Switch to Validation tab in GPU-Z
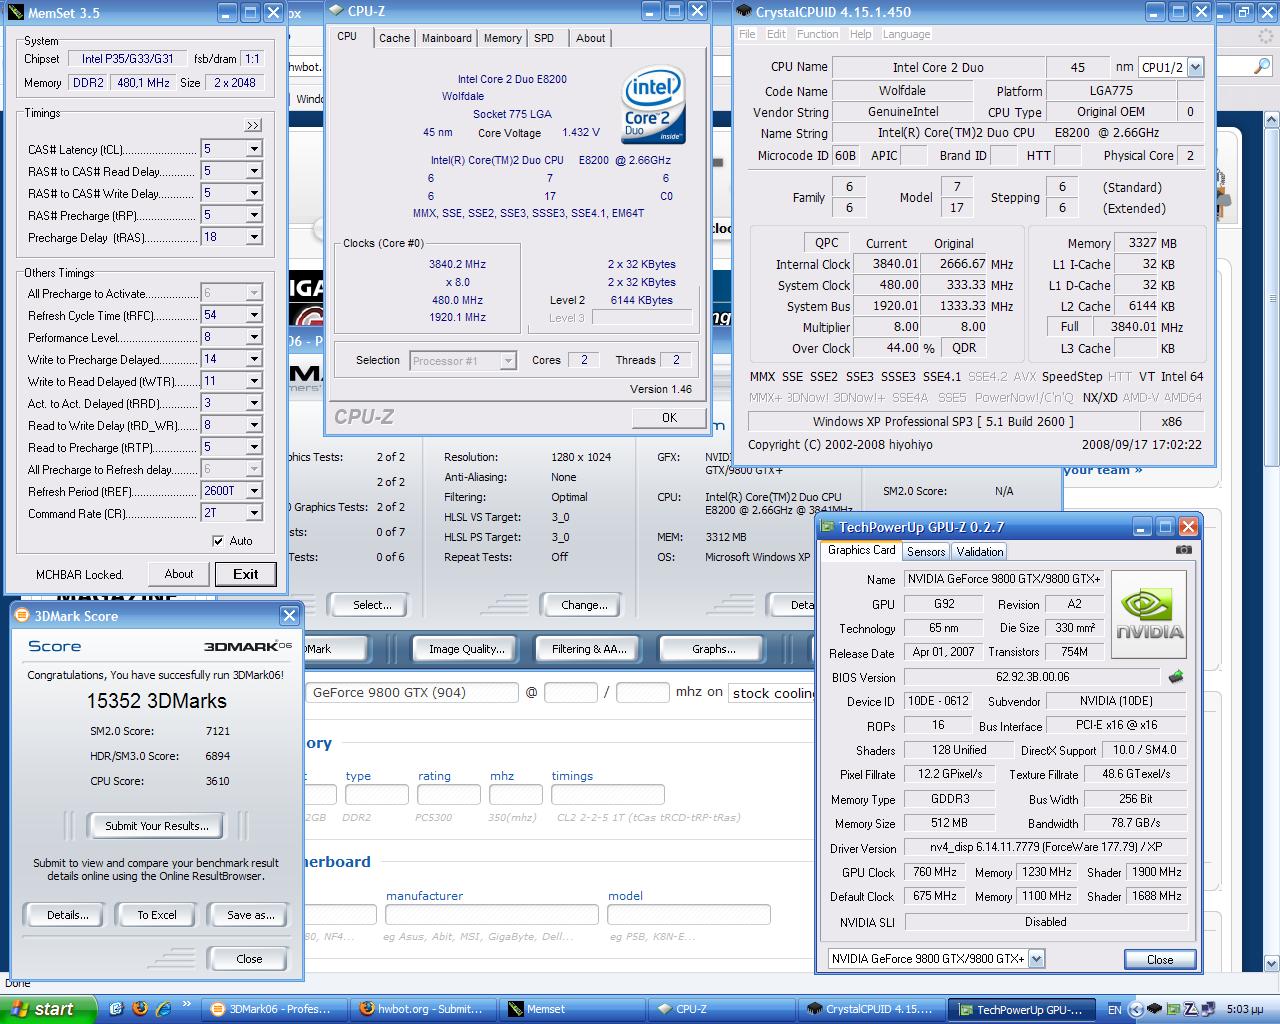Viewport: 1280px width, 1024px height. 980,551
